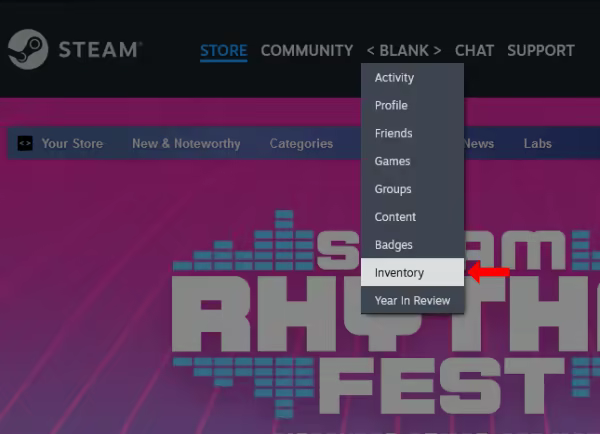Visit the SUPPORT page

540,50
